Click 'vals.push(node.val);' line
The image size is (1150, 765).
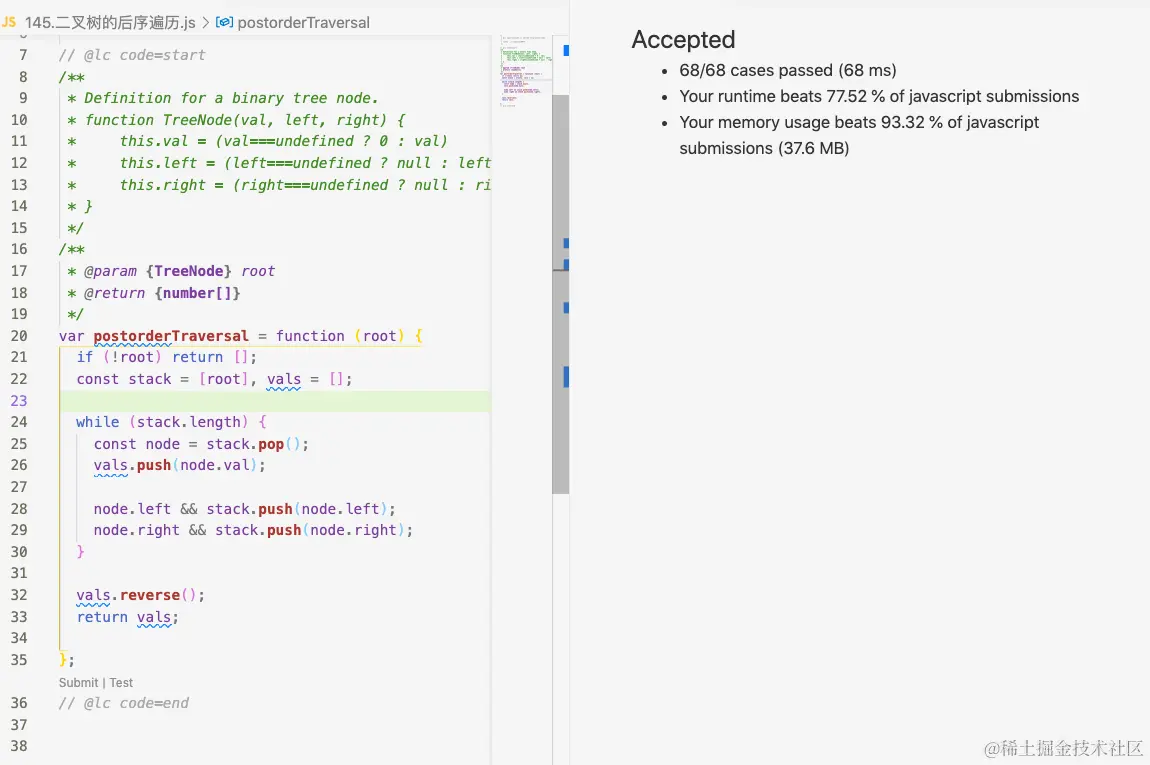click(x=179, y=465)
